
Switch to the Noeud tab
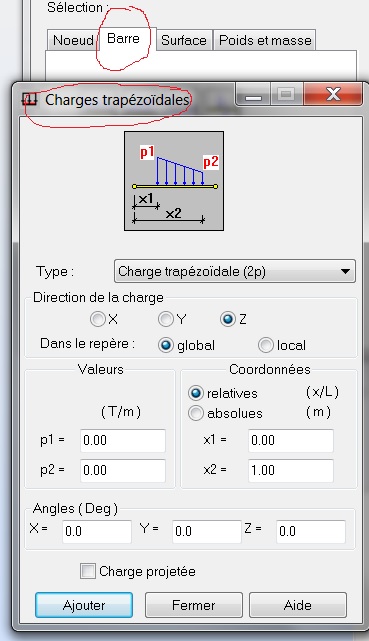[x=73, y=40]
